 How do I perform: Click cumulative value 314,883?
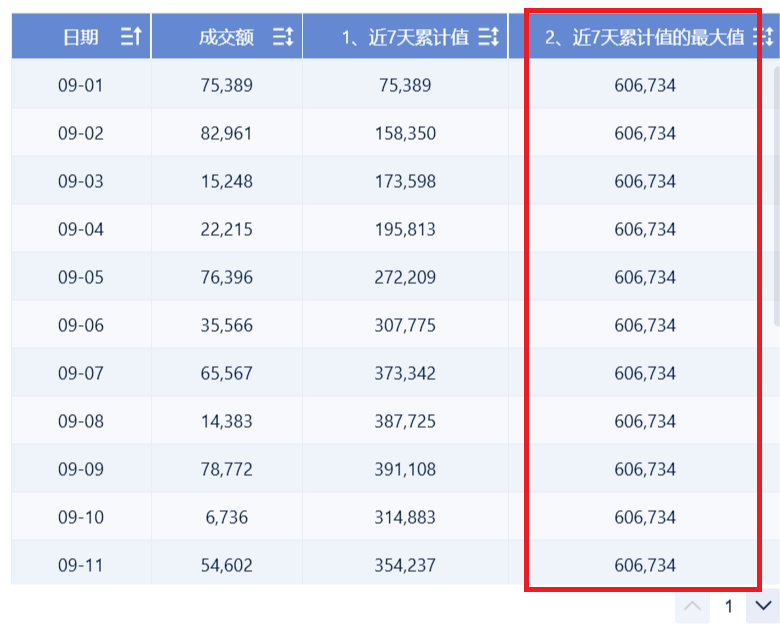coord(405,518)
